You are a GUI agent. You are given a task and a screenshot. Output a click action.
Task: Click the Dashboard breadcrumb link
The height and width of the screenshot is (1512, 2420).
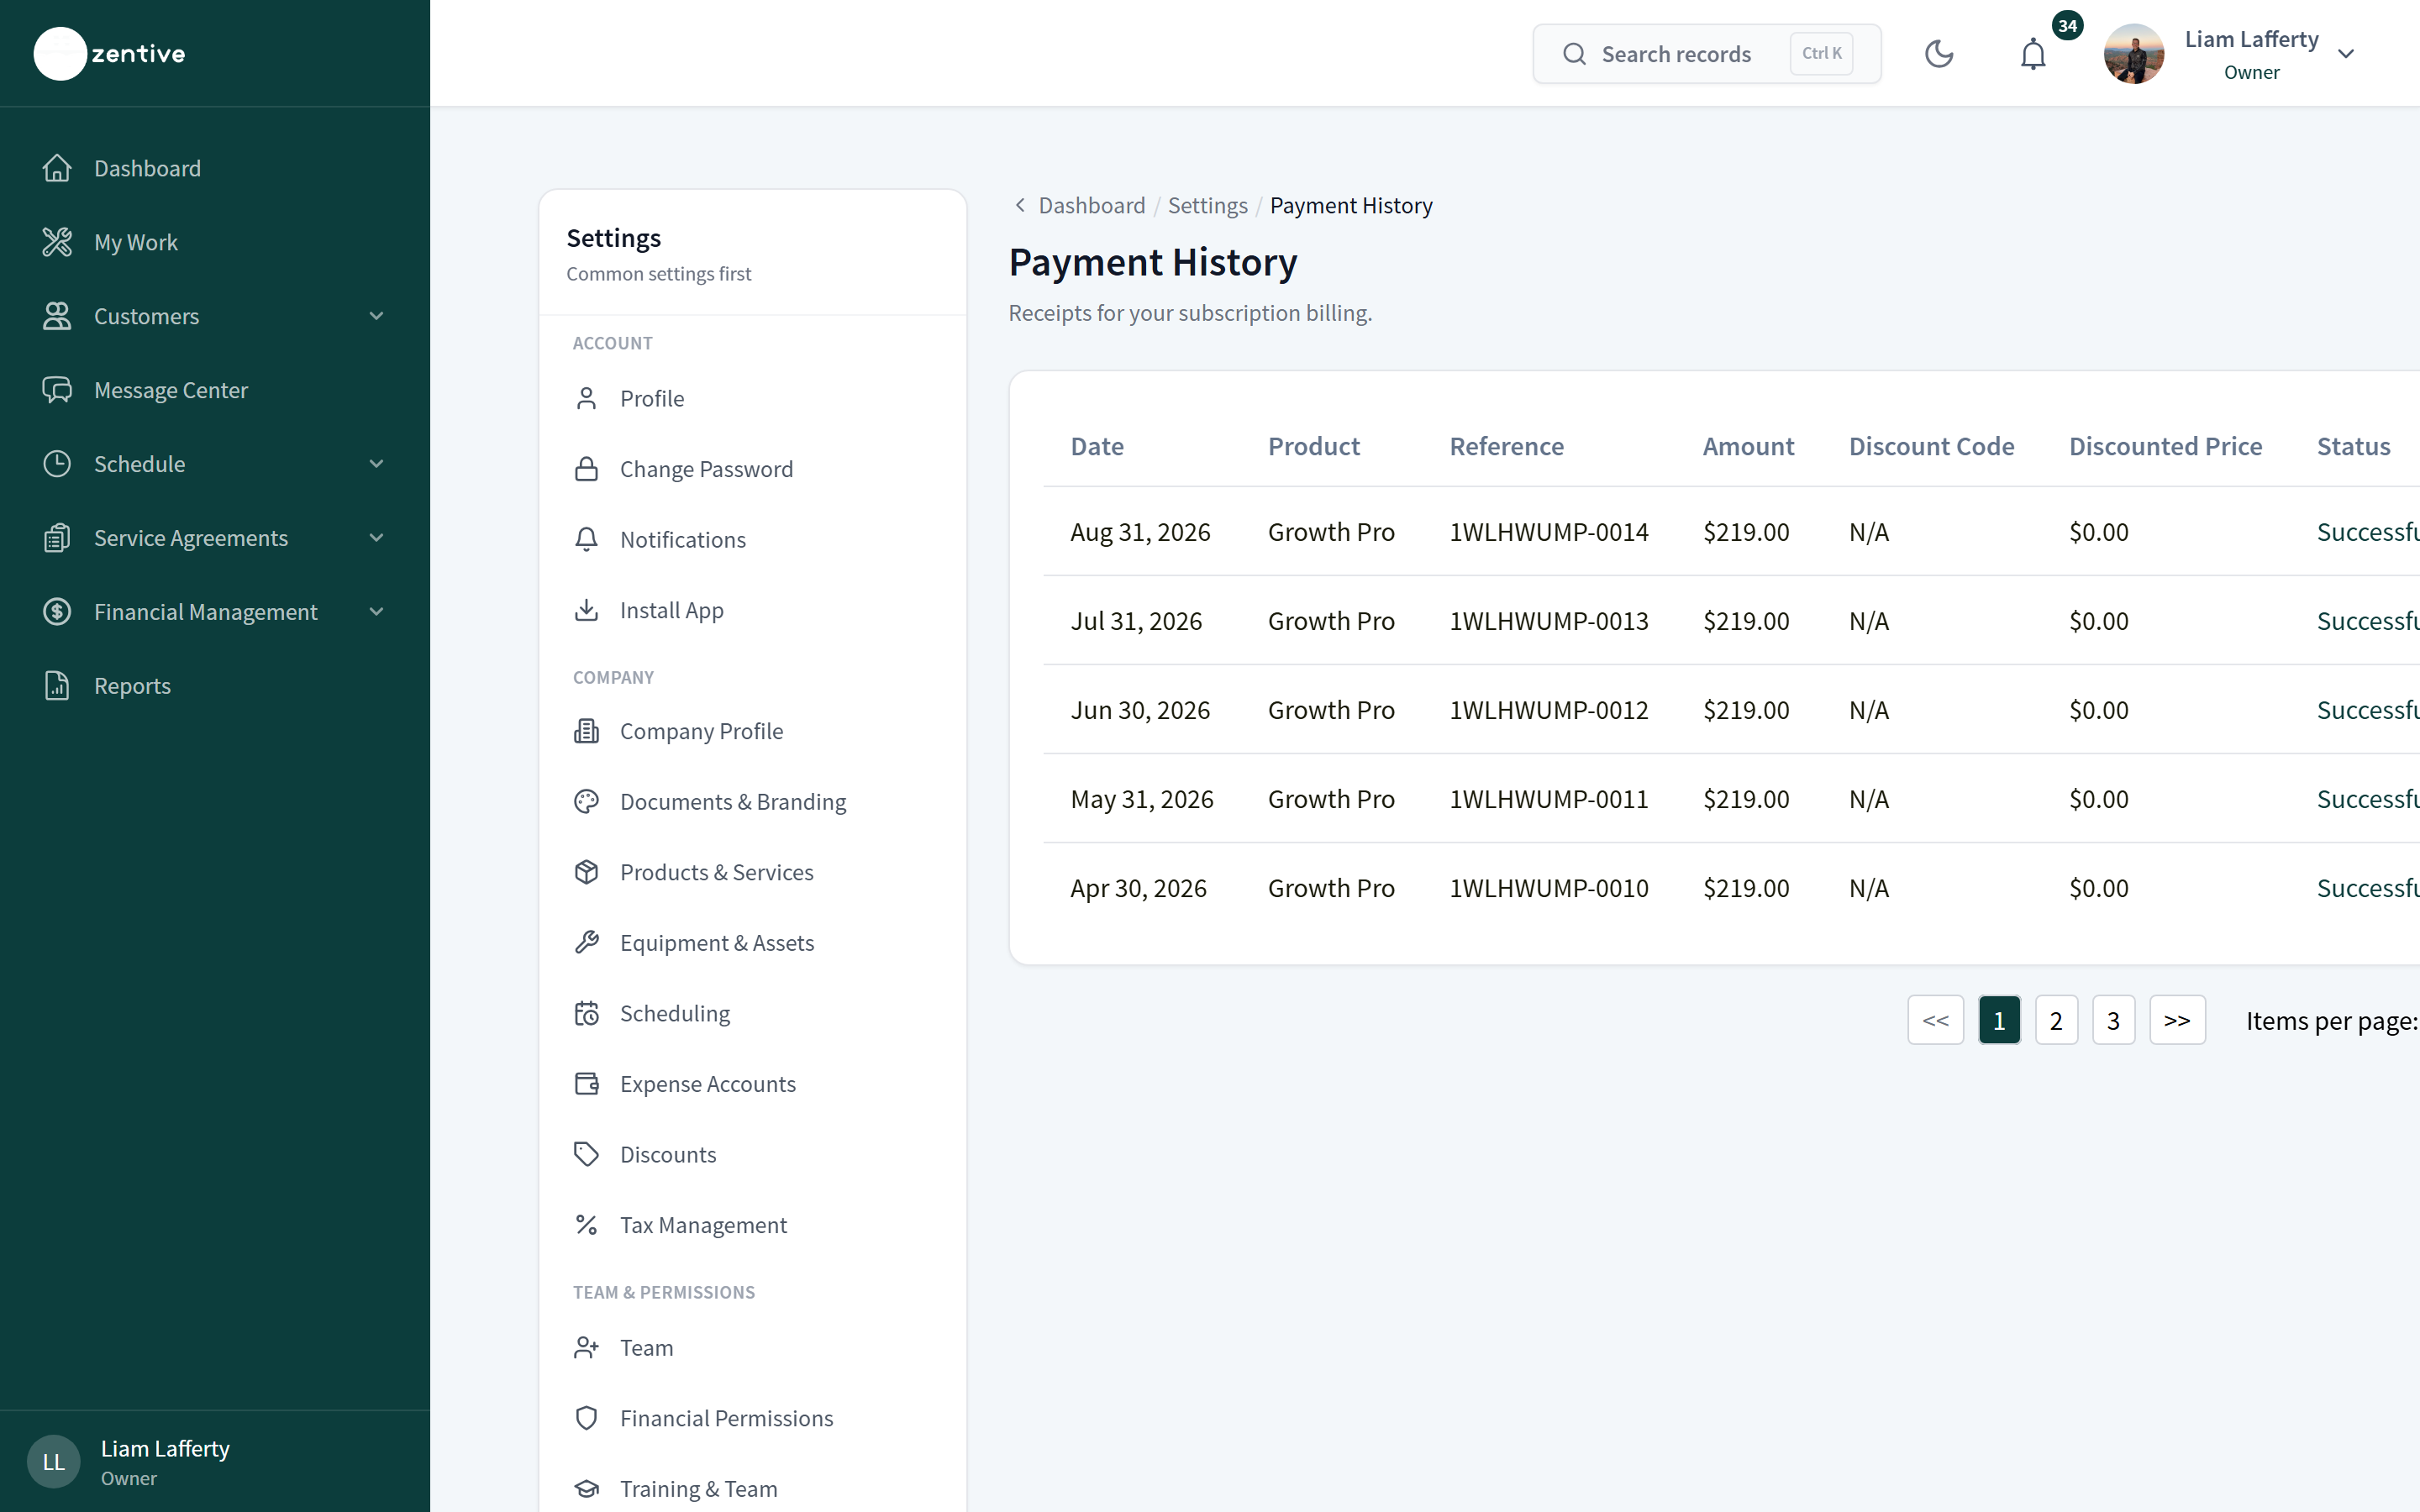1092,205
